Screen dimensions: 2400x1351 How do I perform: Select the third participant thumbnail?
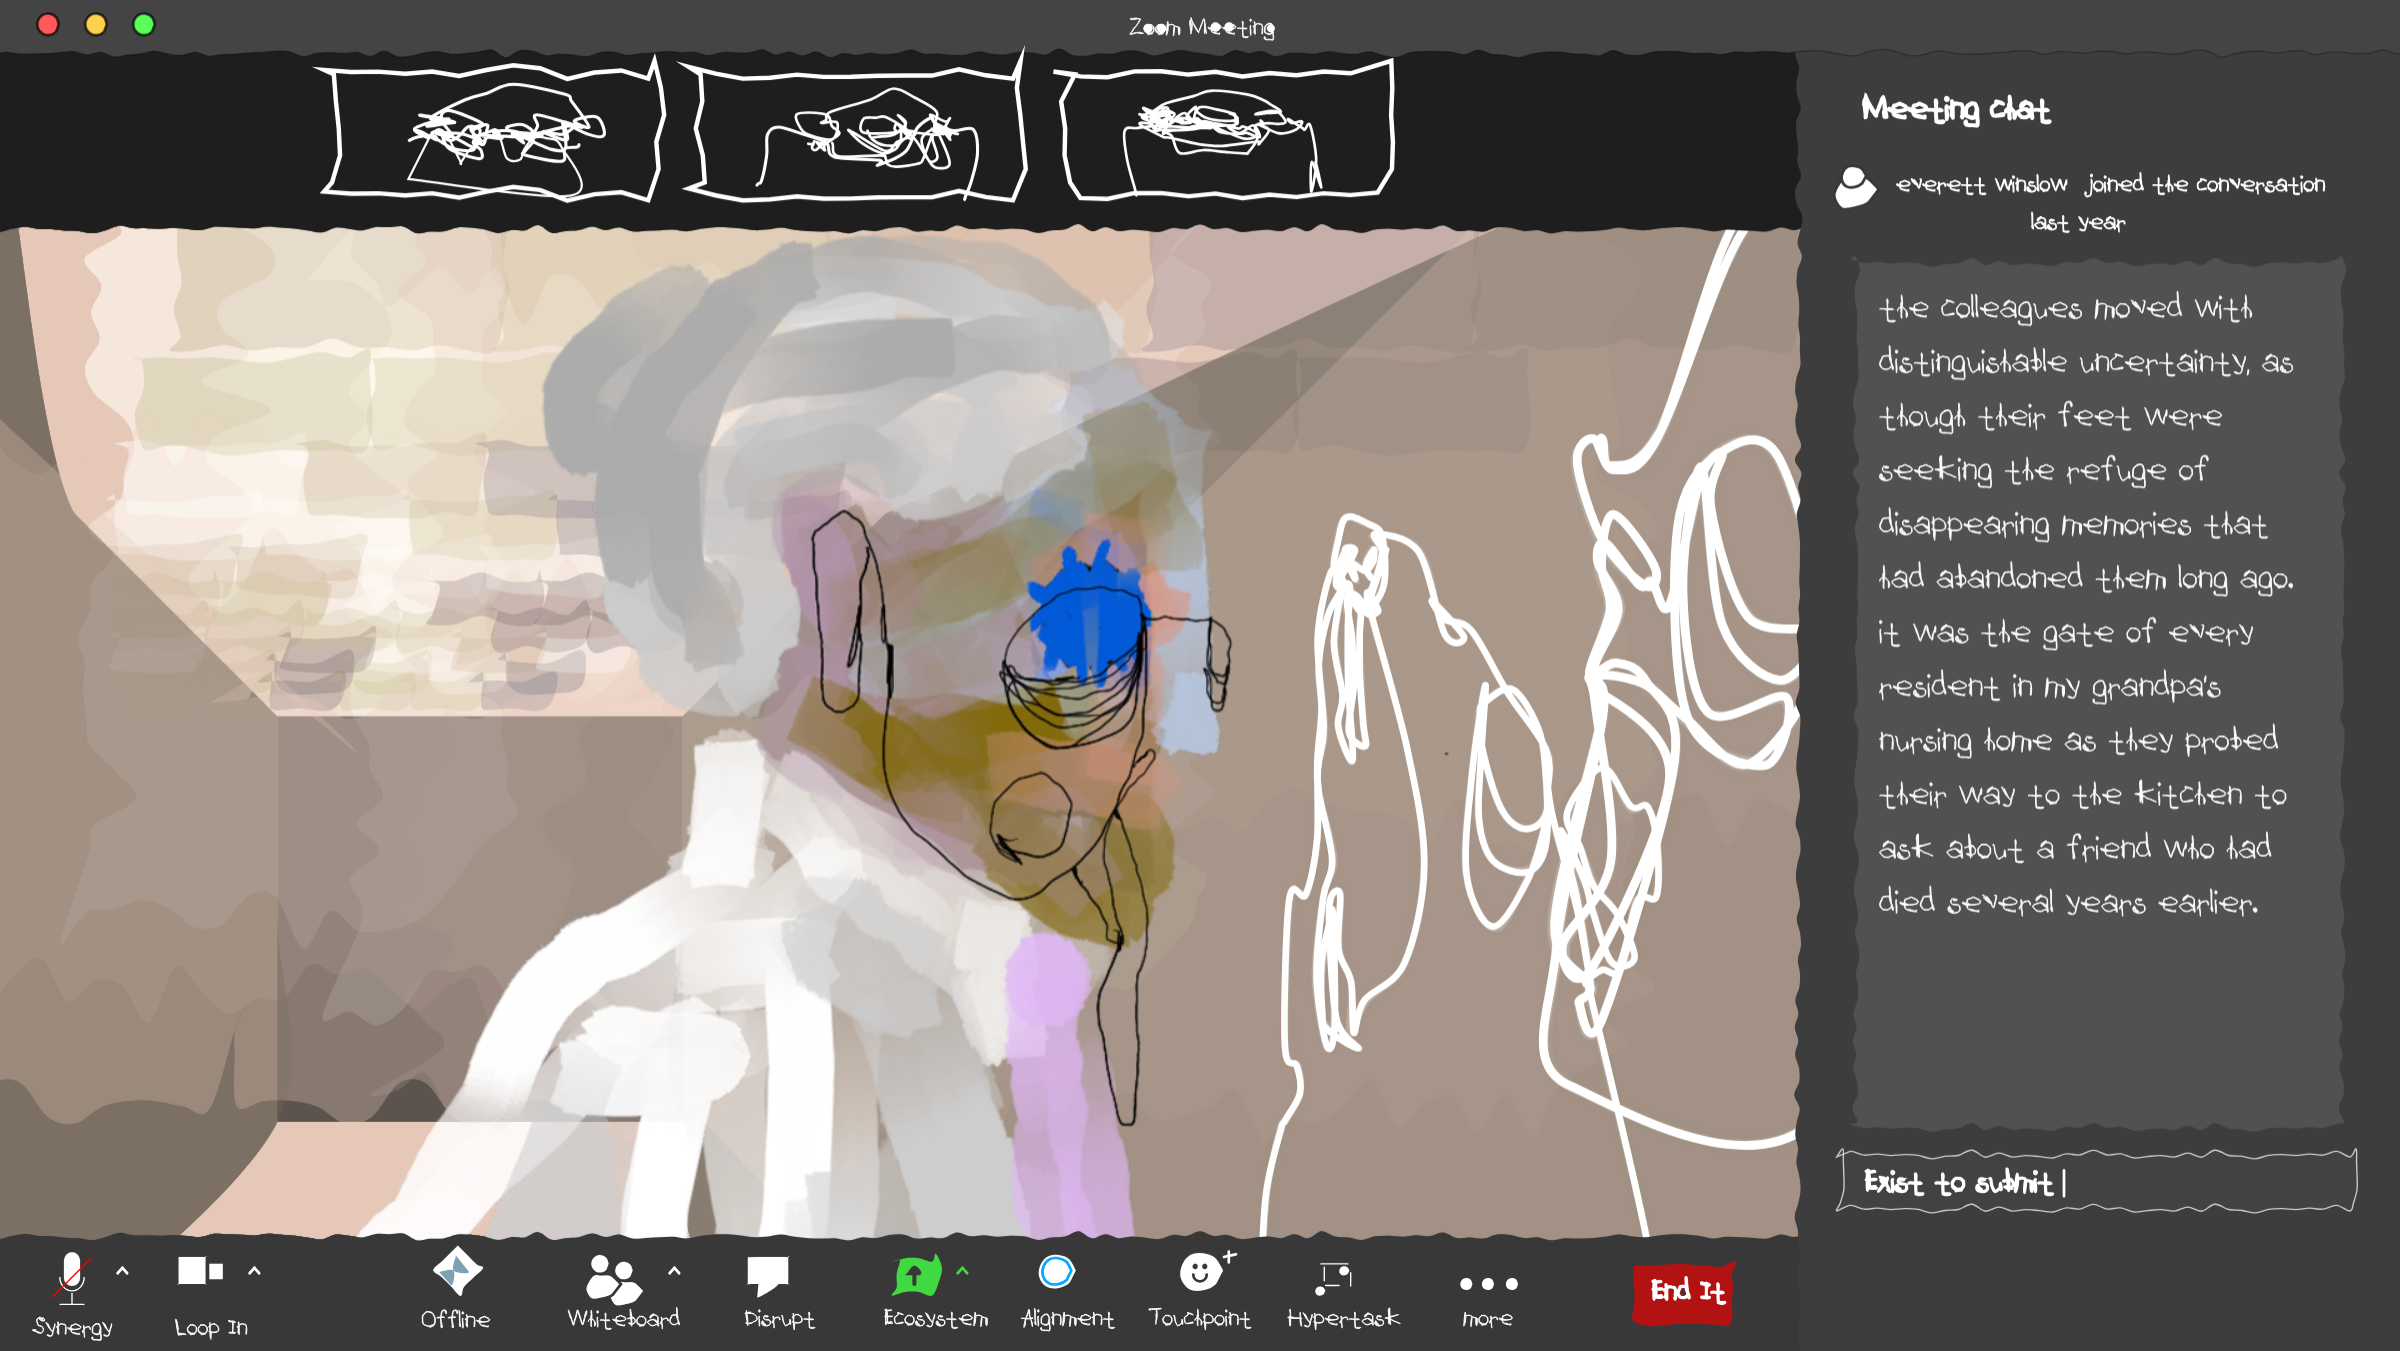coord(1224,132)
